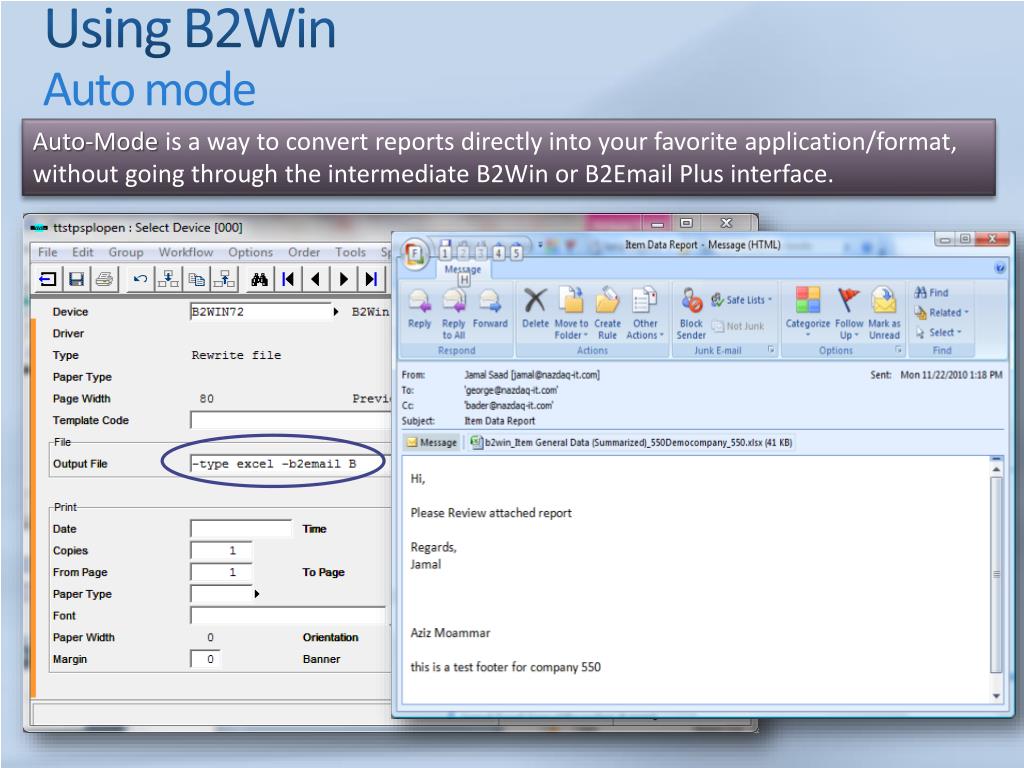The height and width of the screenshot is (768, 1024).
Task: Open Options group dialog launcher
Action: click(899, 350)
